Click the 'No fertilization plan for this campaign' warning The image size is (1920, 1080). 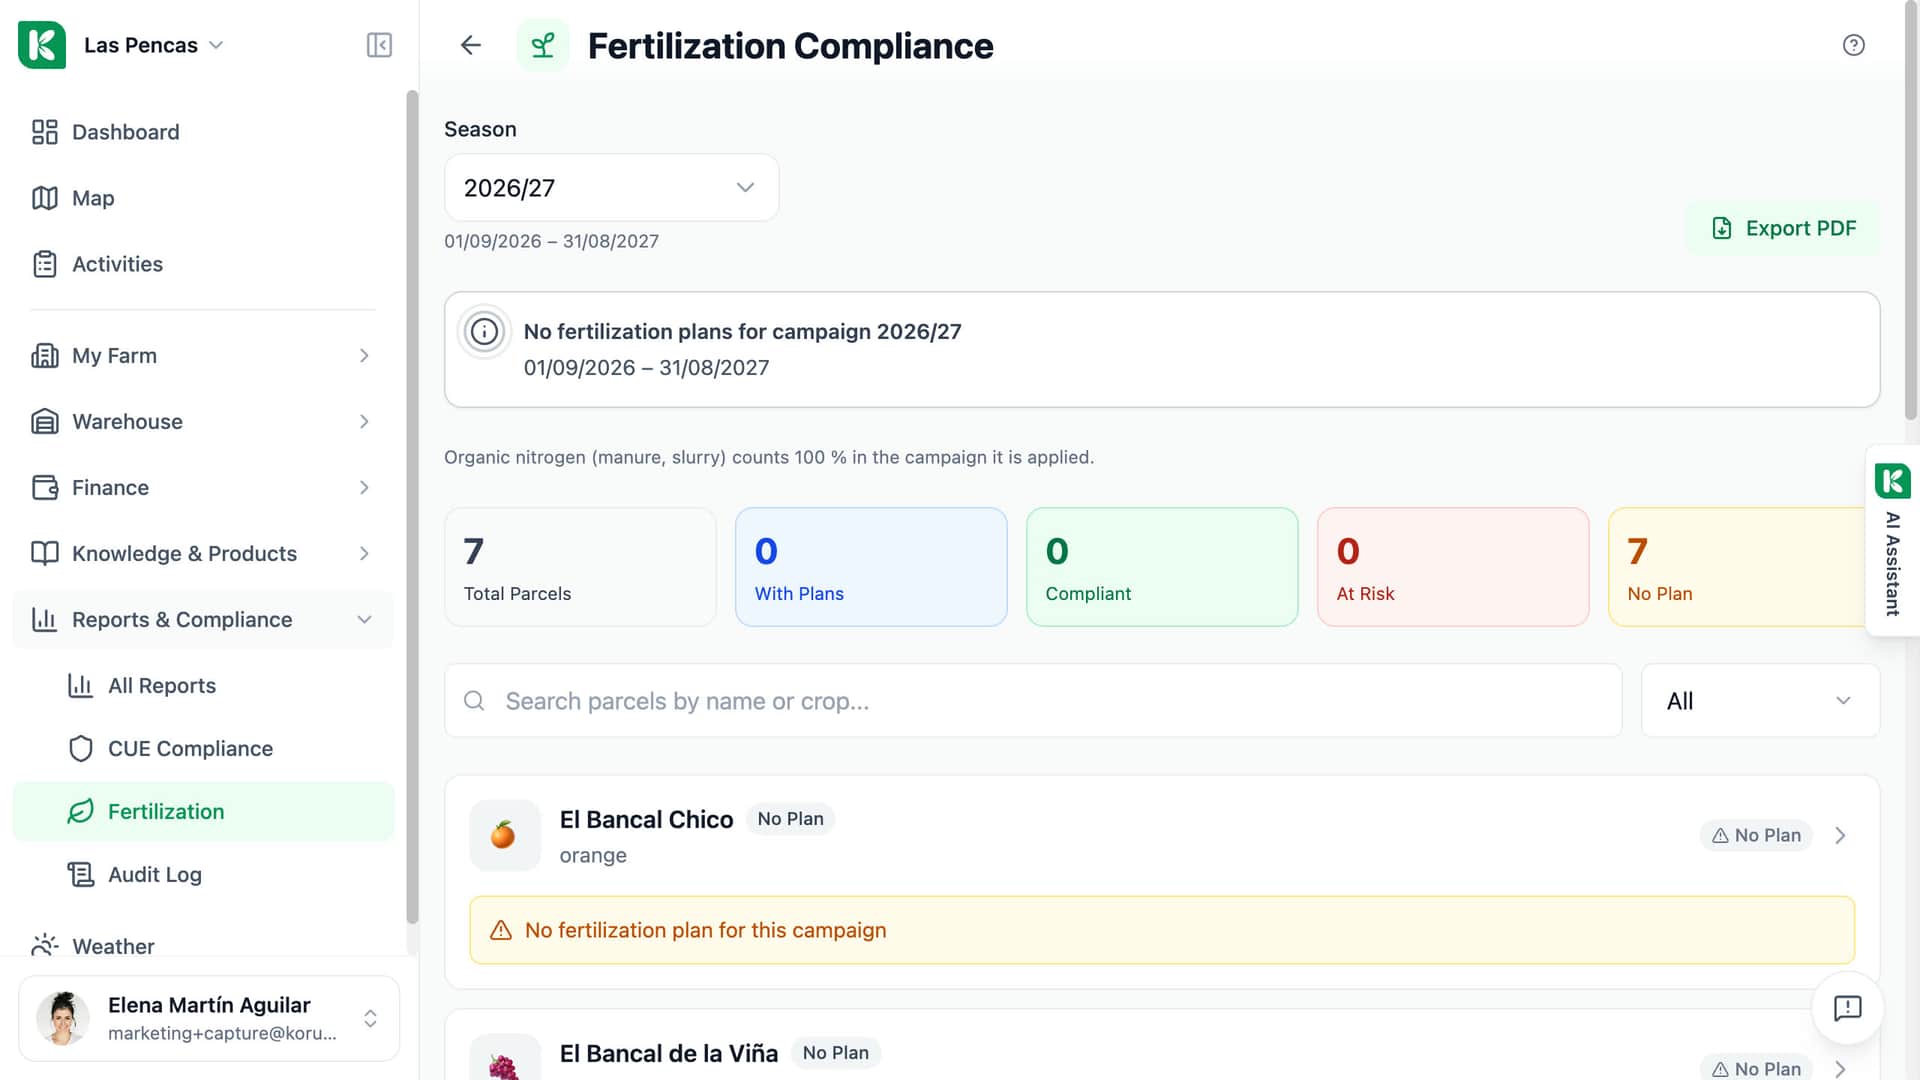point(1162,930)
